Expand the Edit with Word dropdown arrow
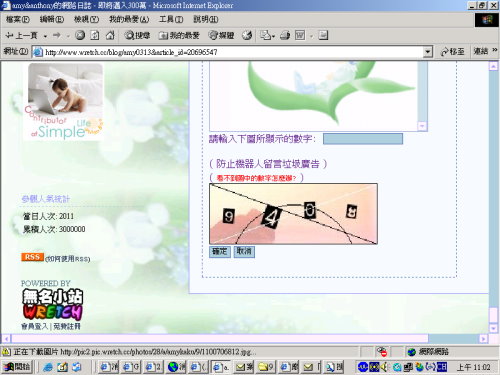Image resolution: width=500 pixels, height=375 pixels. (x=311, y=36)
